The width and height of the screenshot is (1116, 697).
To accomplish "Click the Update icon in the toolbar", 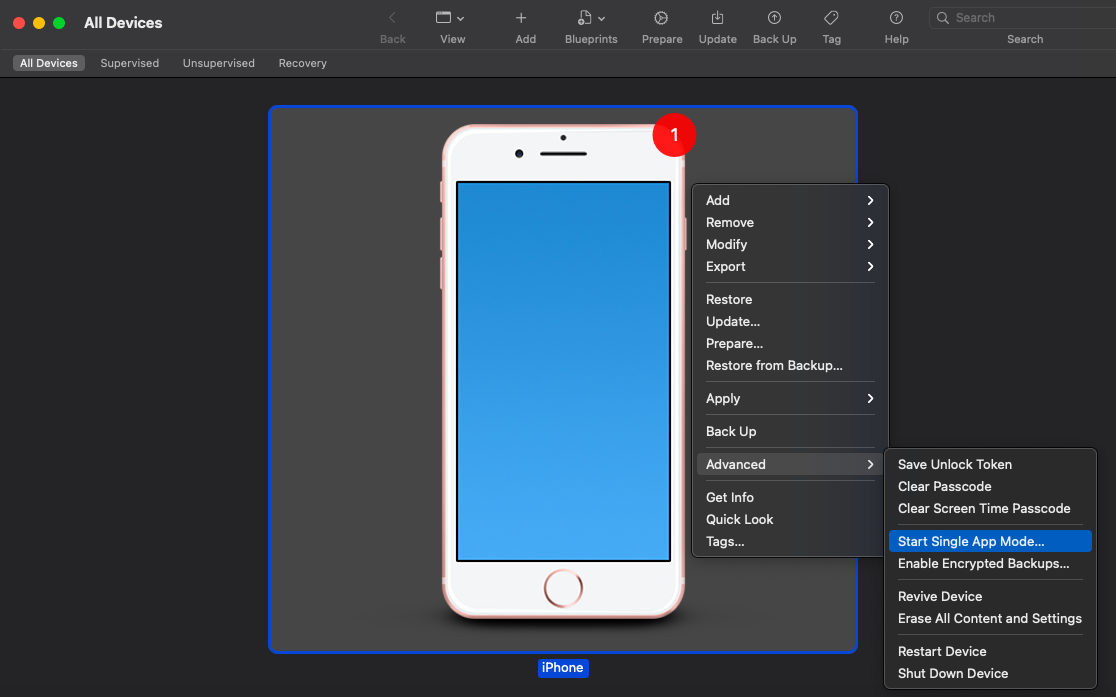I will [x=717, y=18].
